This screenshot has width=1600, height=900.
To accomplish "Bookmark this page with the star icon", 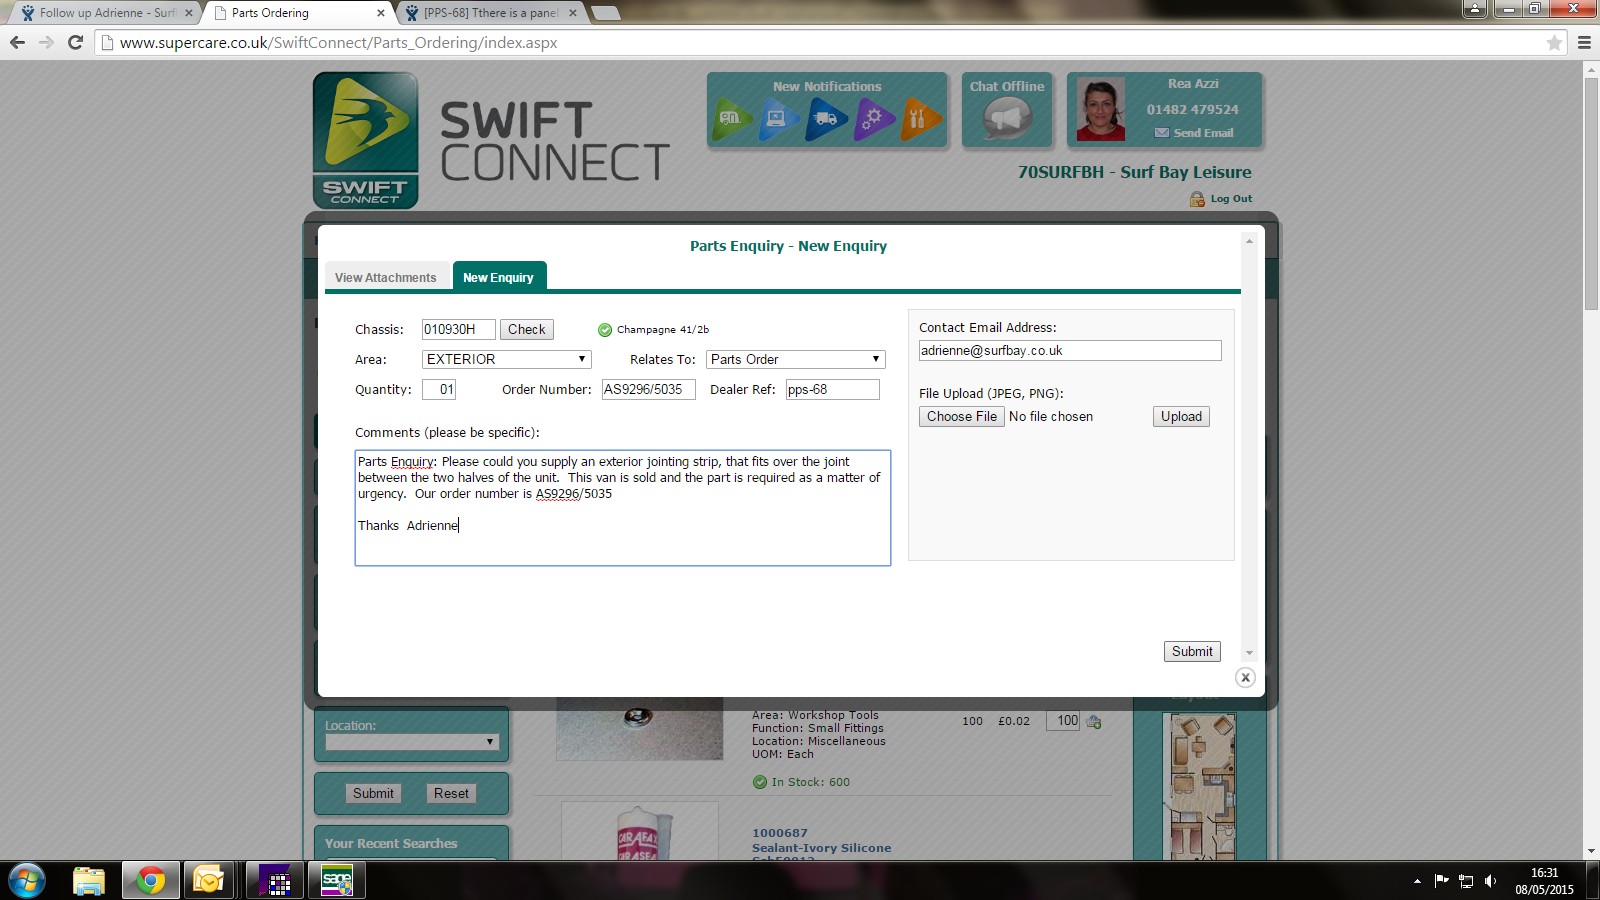I will pos(1554,43).
